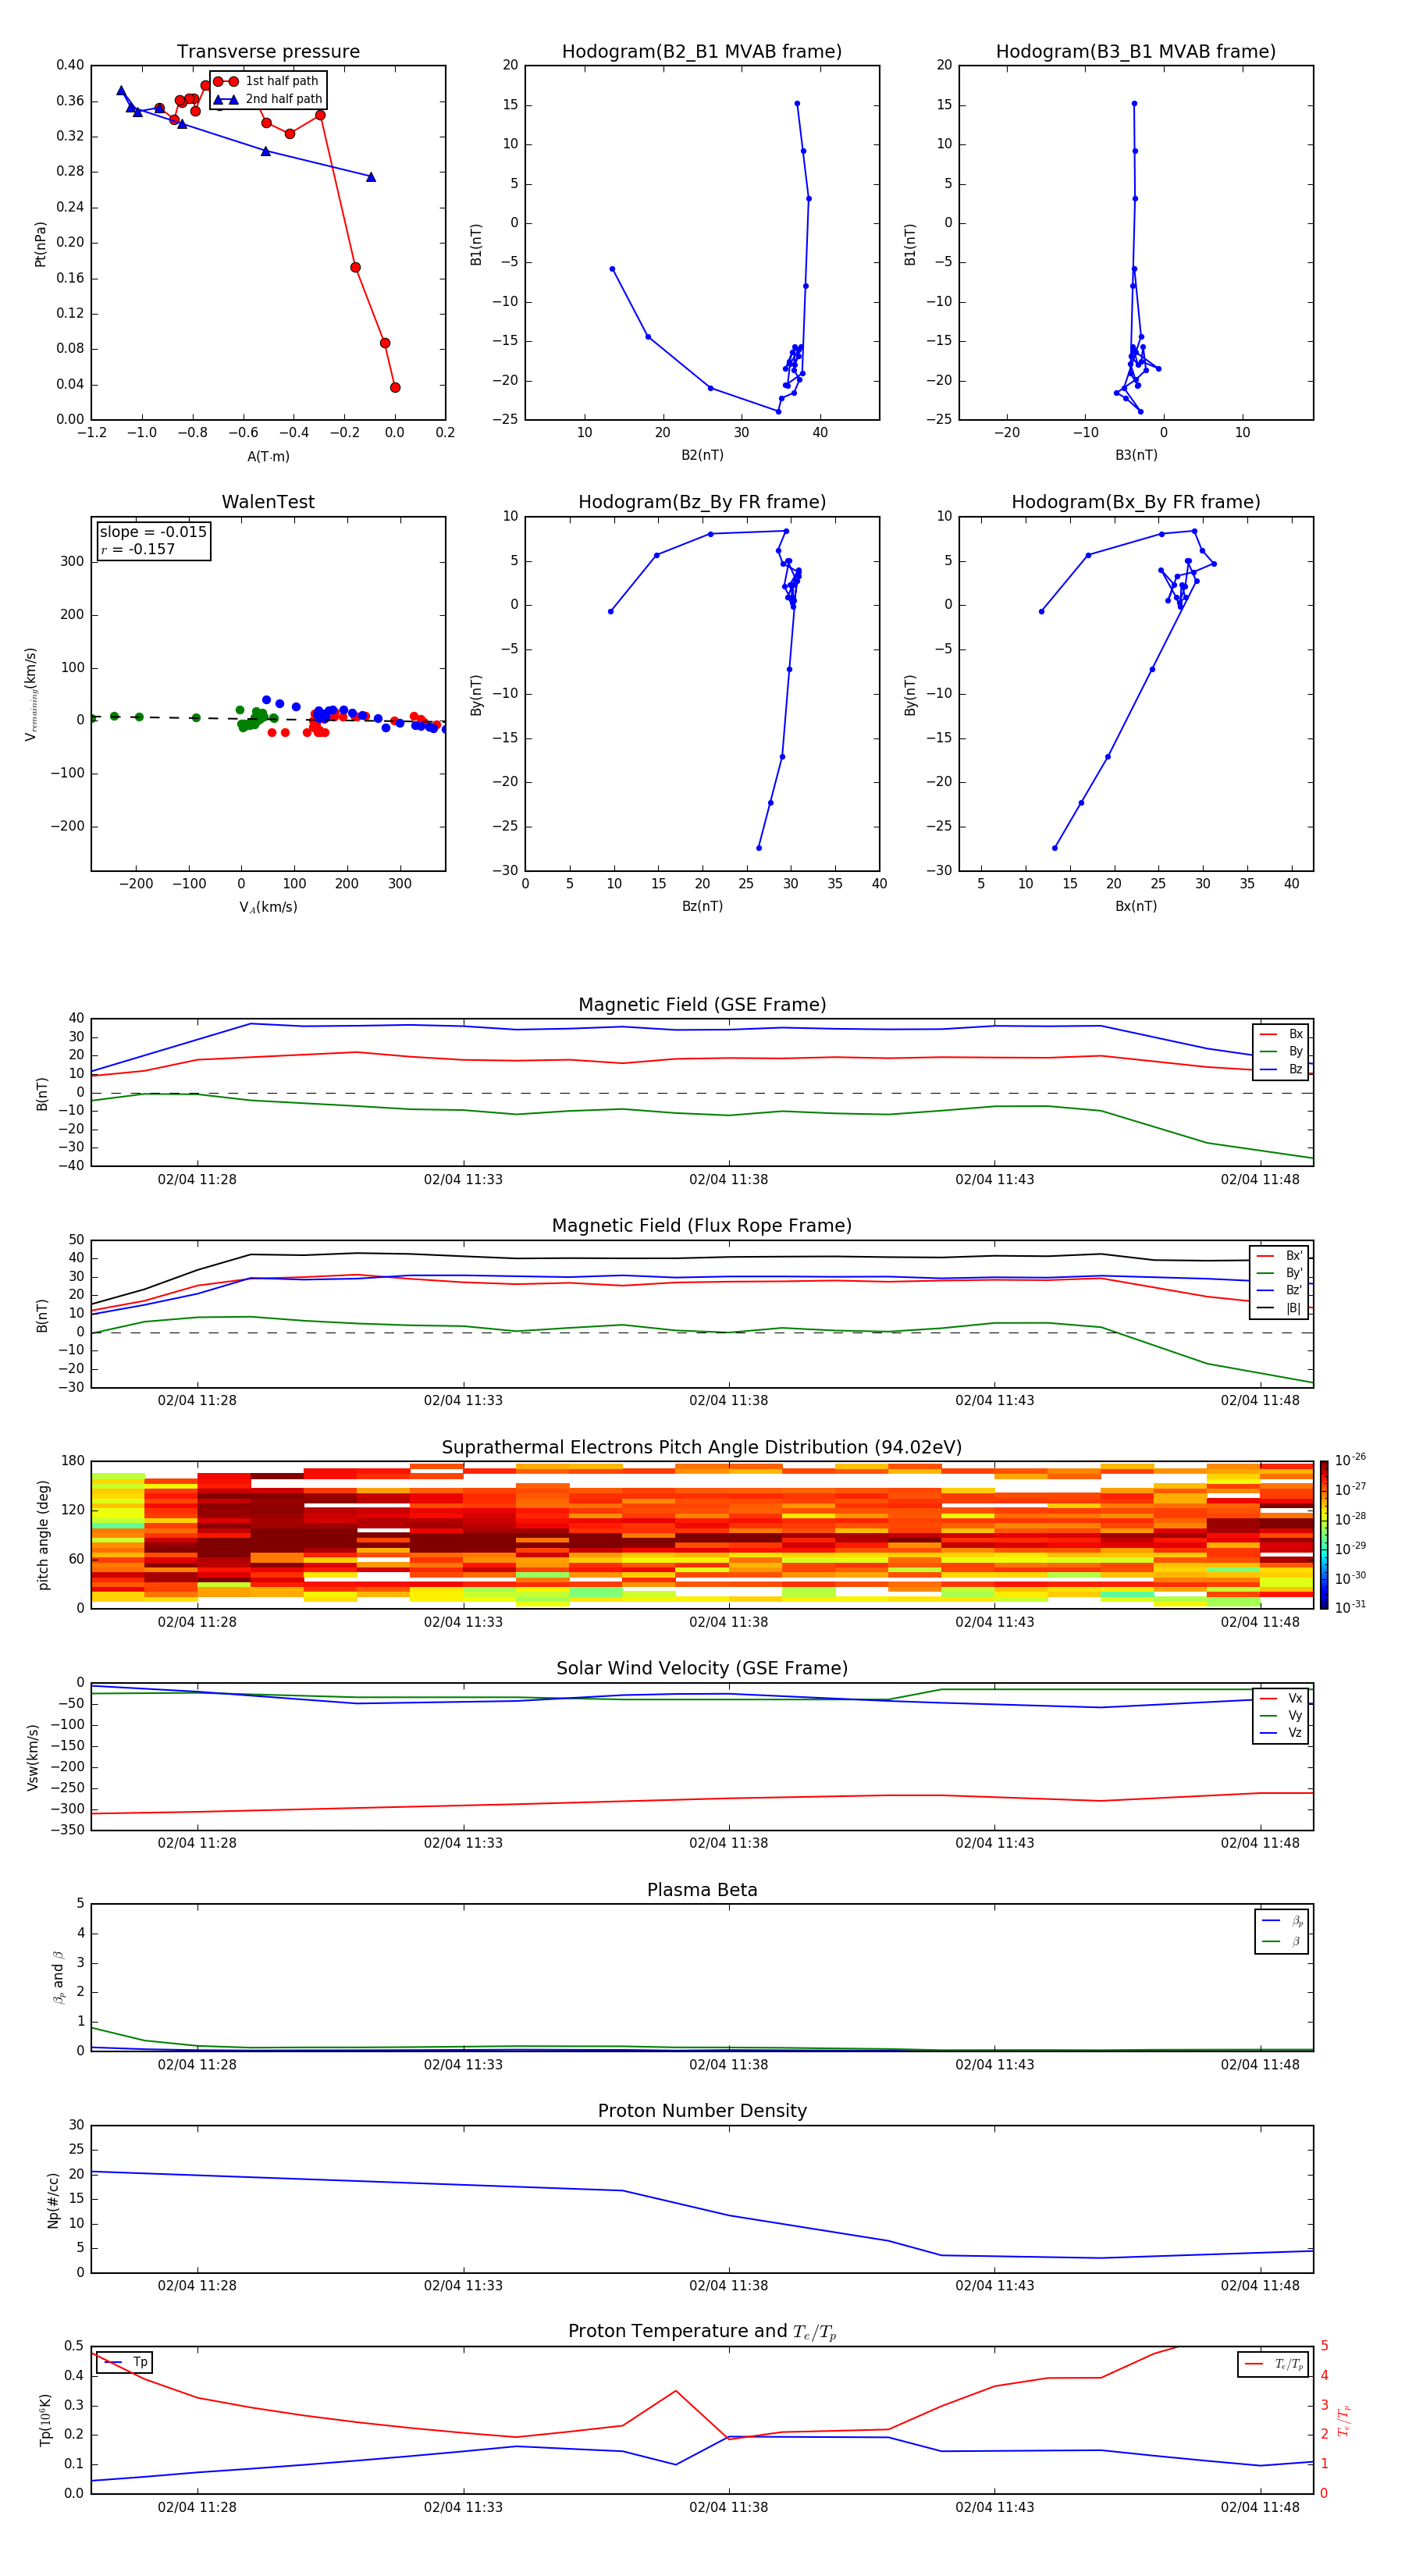This screenshot has height=2576, width=1405.
Task: Click the Vz legend entry in velocity panel
Action: pyautogui.click(x=1281, y=1733)
